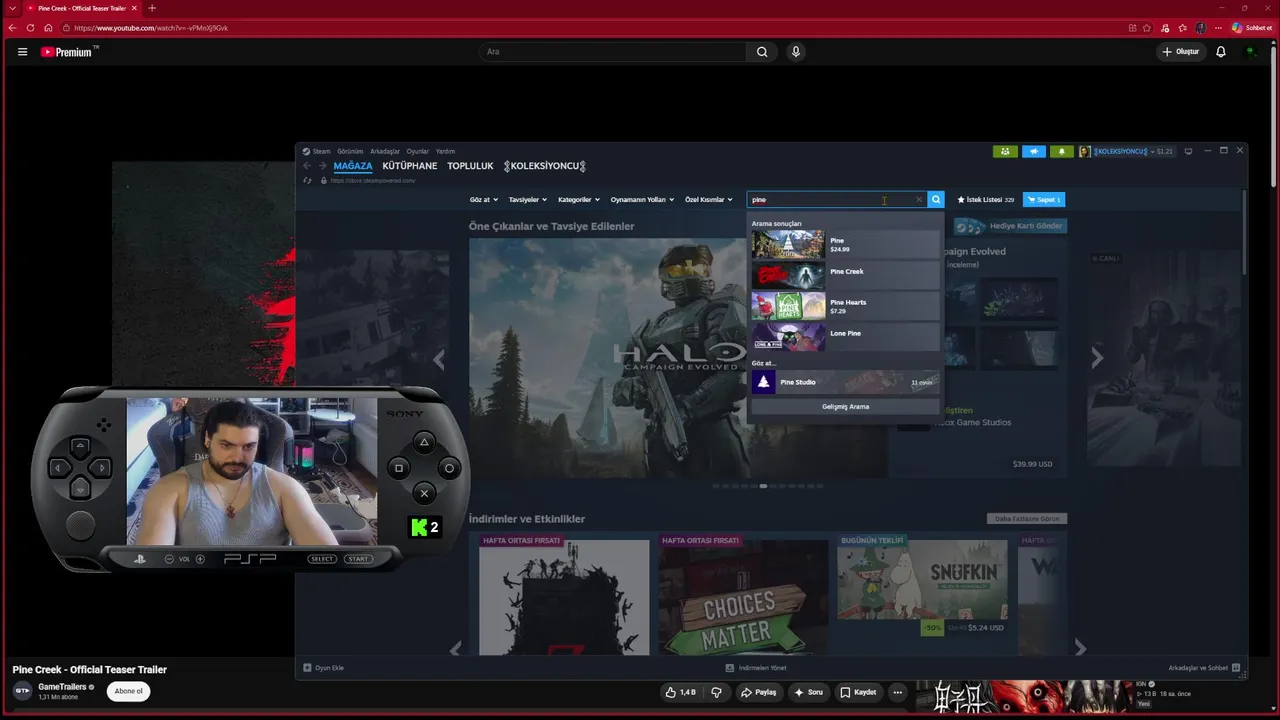The width and height of the screenshot is (1280, 720).
Task: Click the Daha Fazlasını Görün button
Action: (x=1026, y=519)
